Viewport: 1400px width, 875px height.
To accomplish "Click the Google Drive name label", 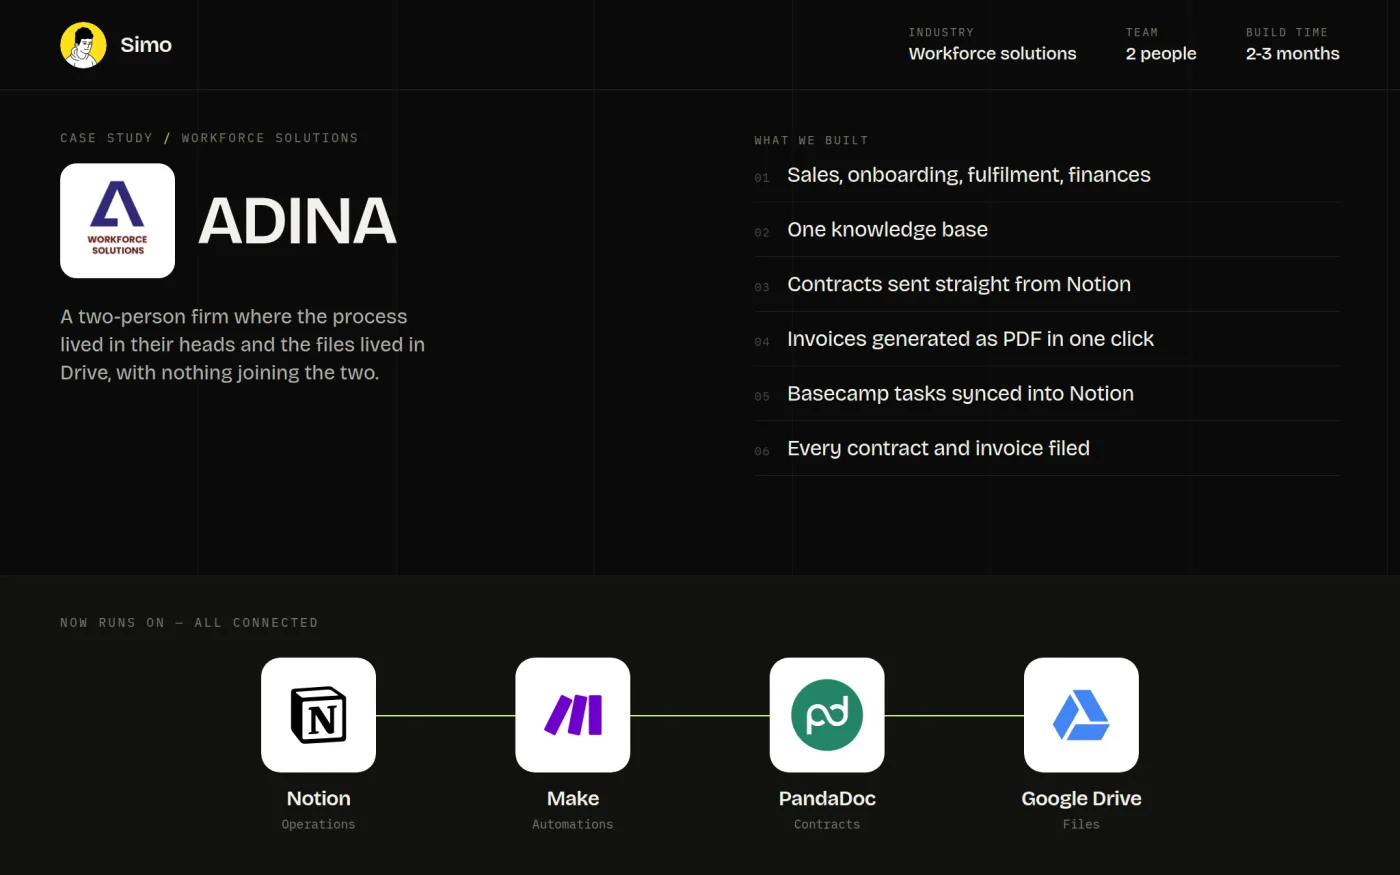I will (x=1081, y=798).
